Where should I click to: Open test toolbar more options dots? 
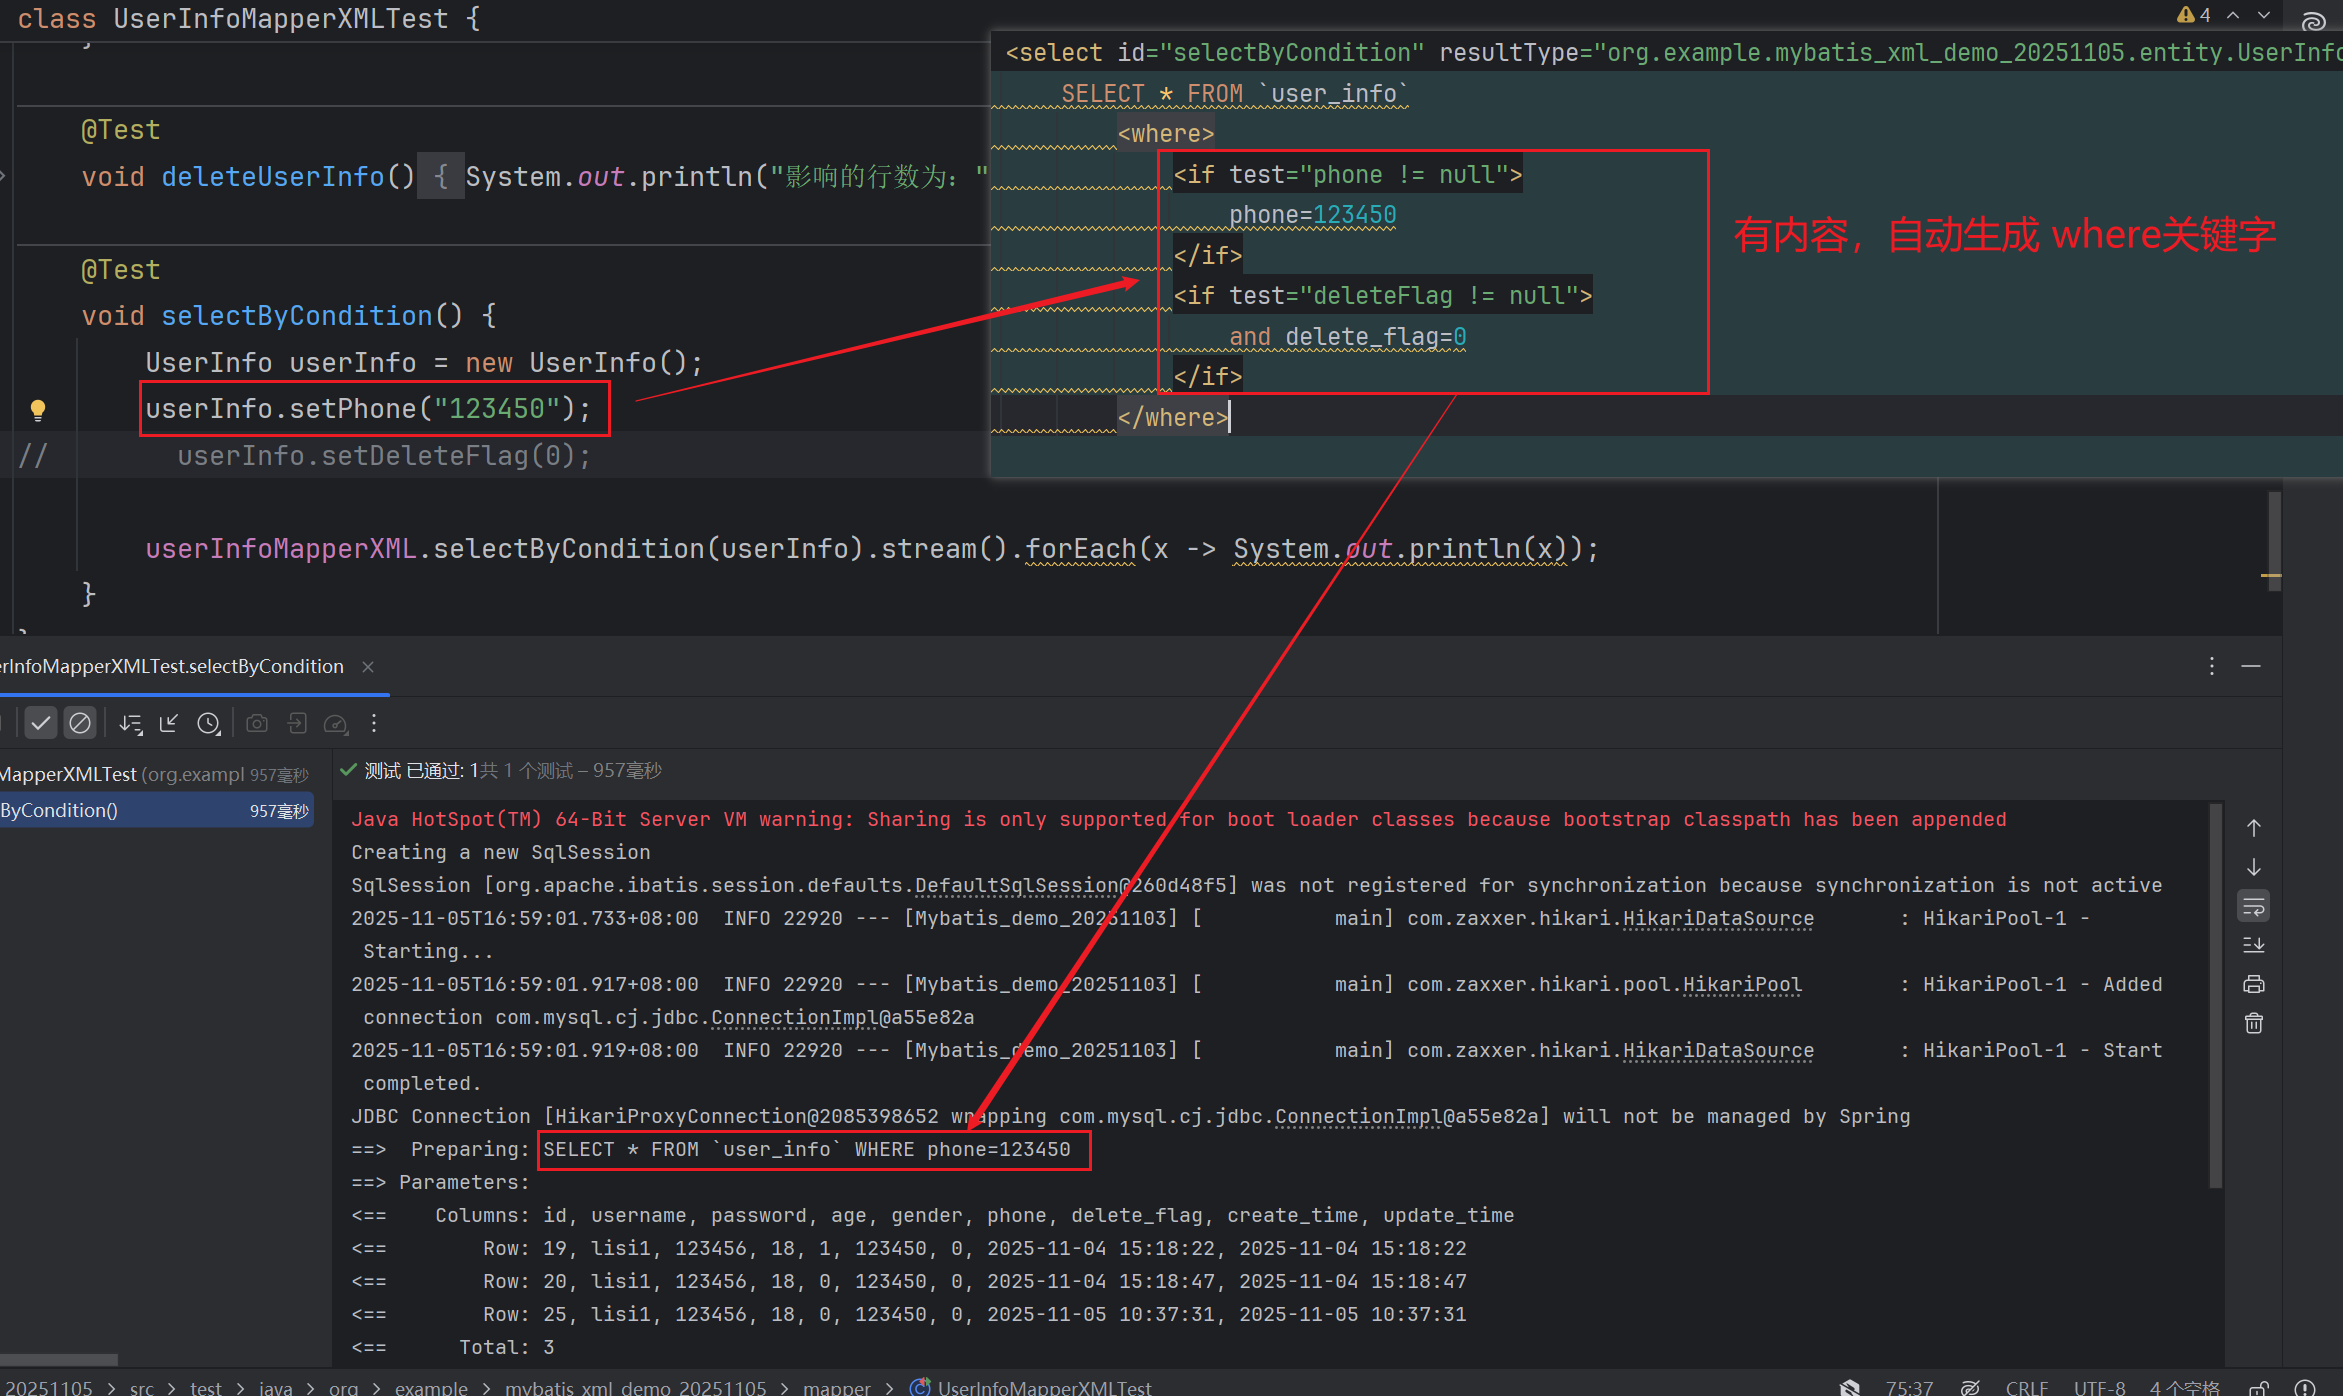tap(374, 723)
